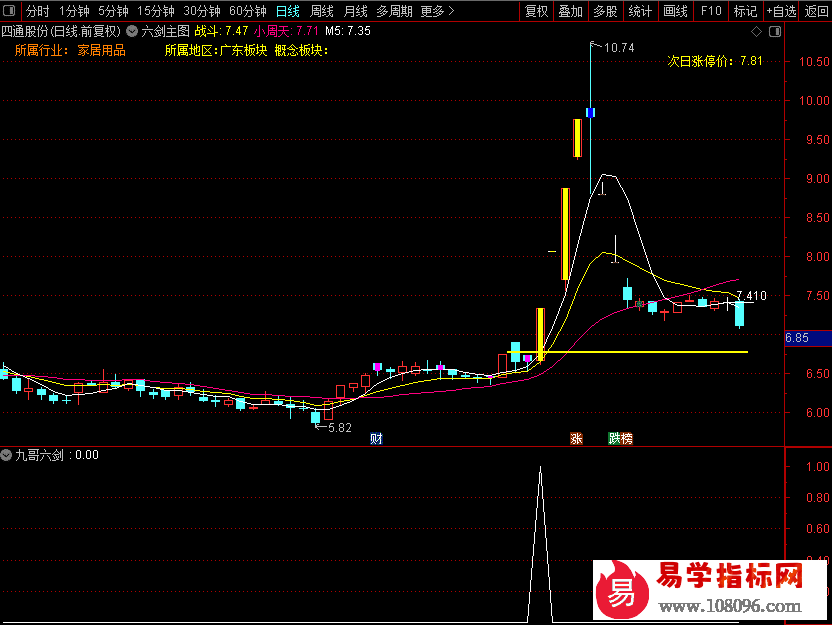This screenshot has width=832, height=625.
Task: Toggle 叠加 overlay comparison
Action: point(571,12)
